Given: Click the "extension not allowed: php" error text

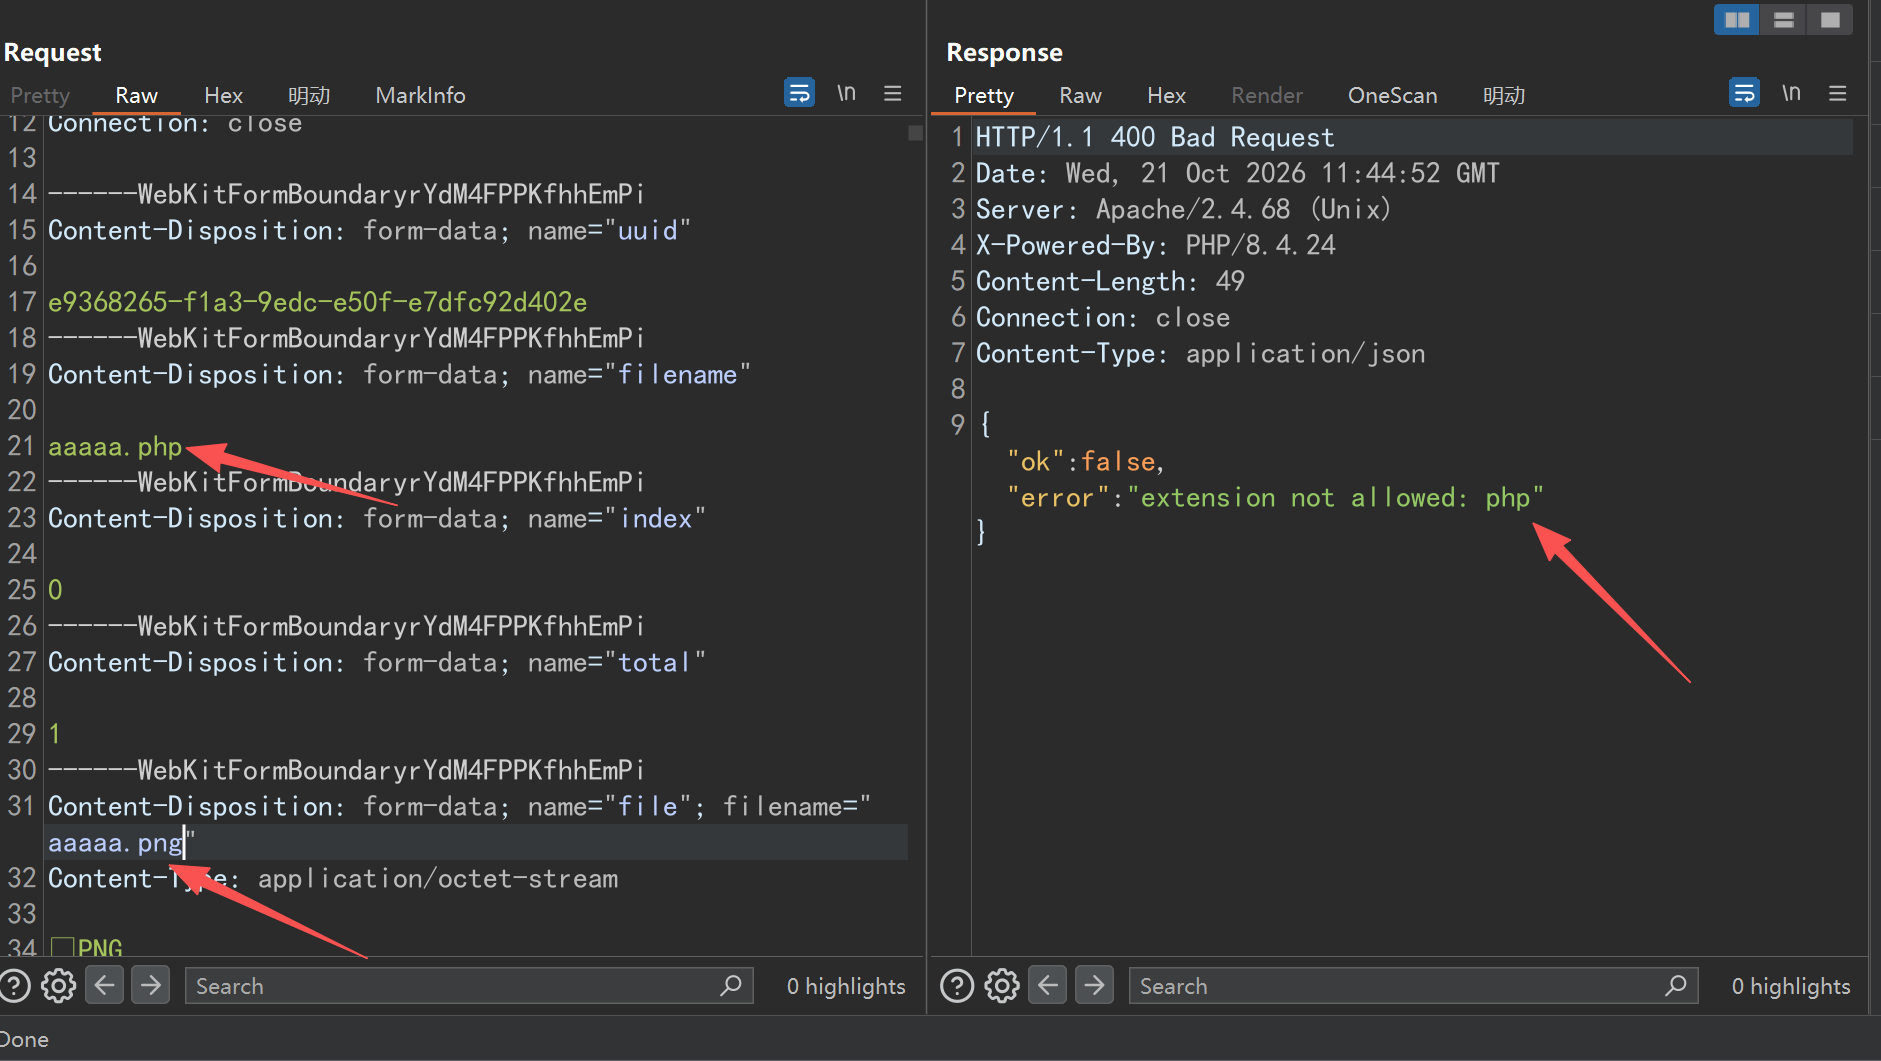Looking at the screenshot, I should 1336,497.
